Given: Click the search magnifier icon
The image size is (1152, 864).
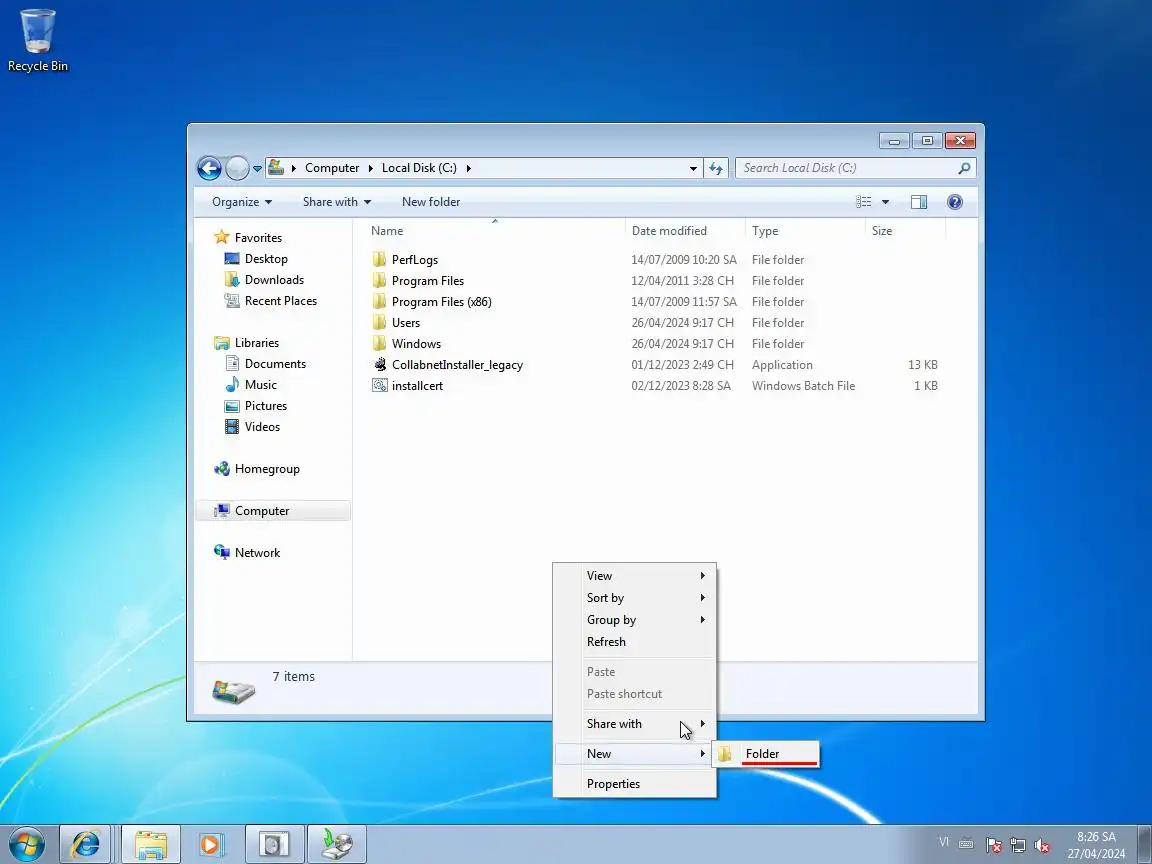Looking at the screenshot, I should (965, 168).
